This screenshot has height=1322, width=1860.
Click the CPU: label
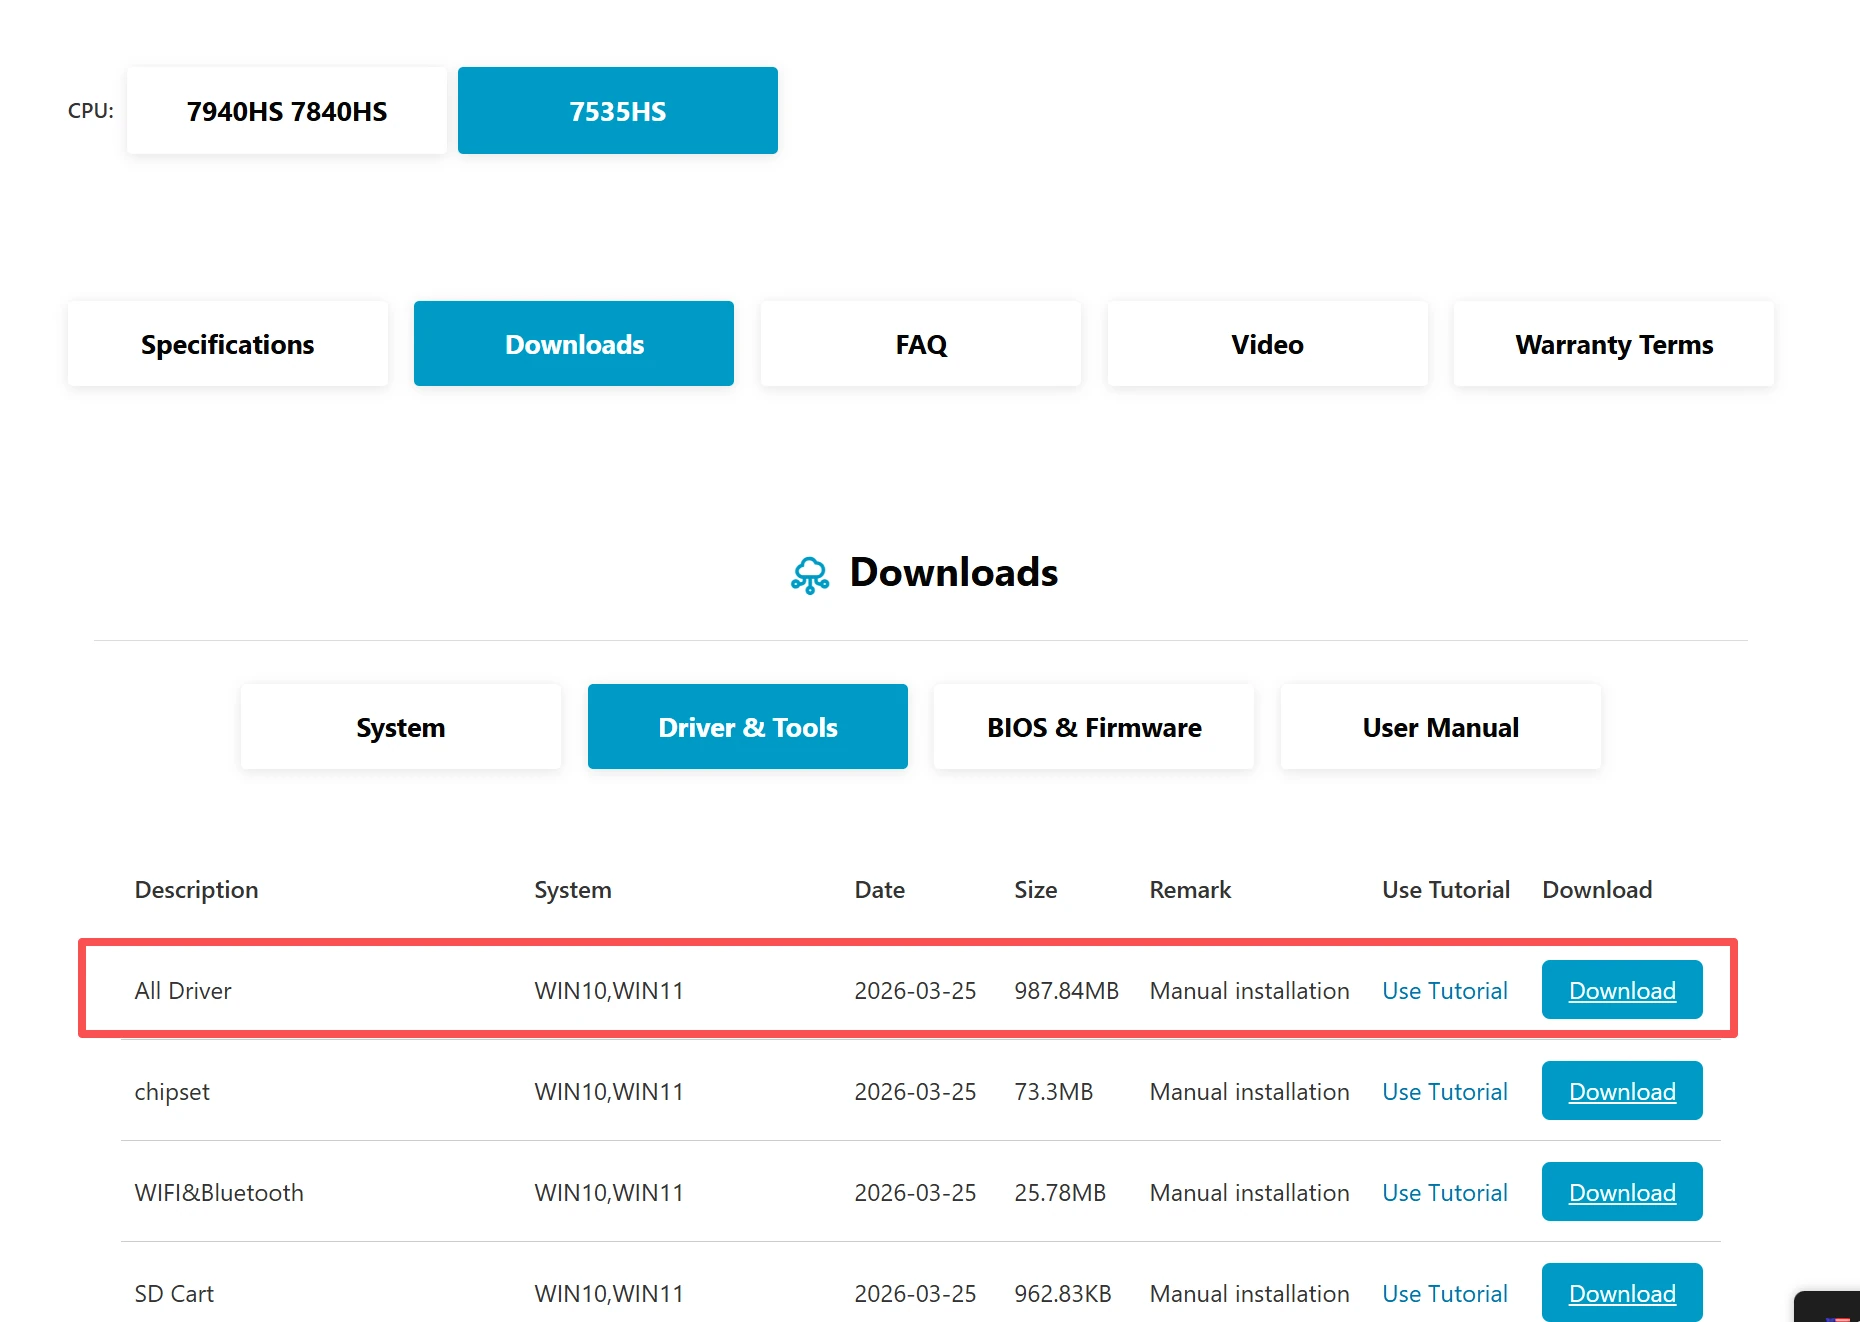coord(91,111)
